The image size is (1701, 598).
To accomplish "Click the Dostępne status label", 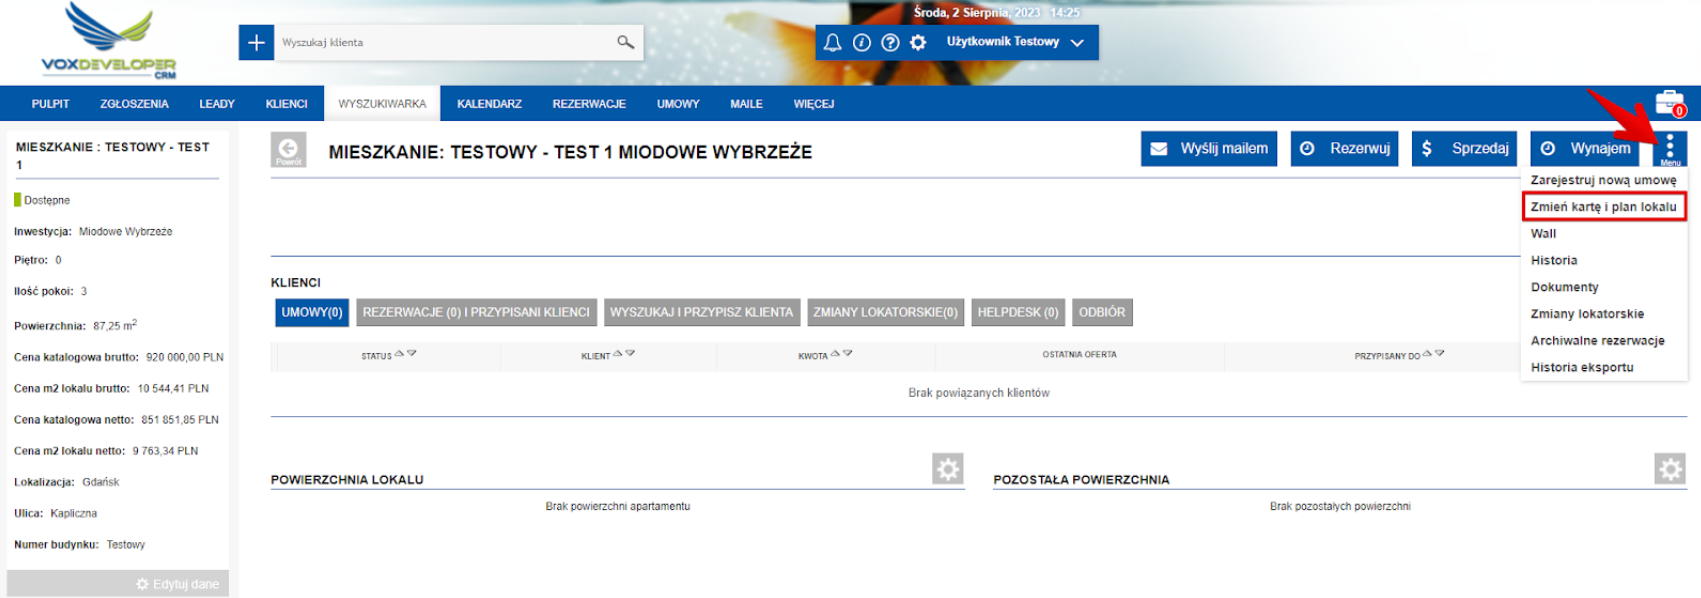I will (x=47, y=200).
